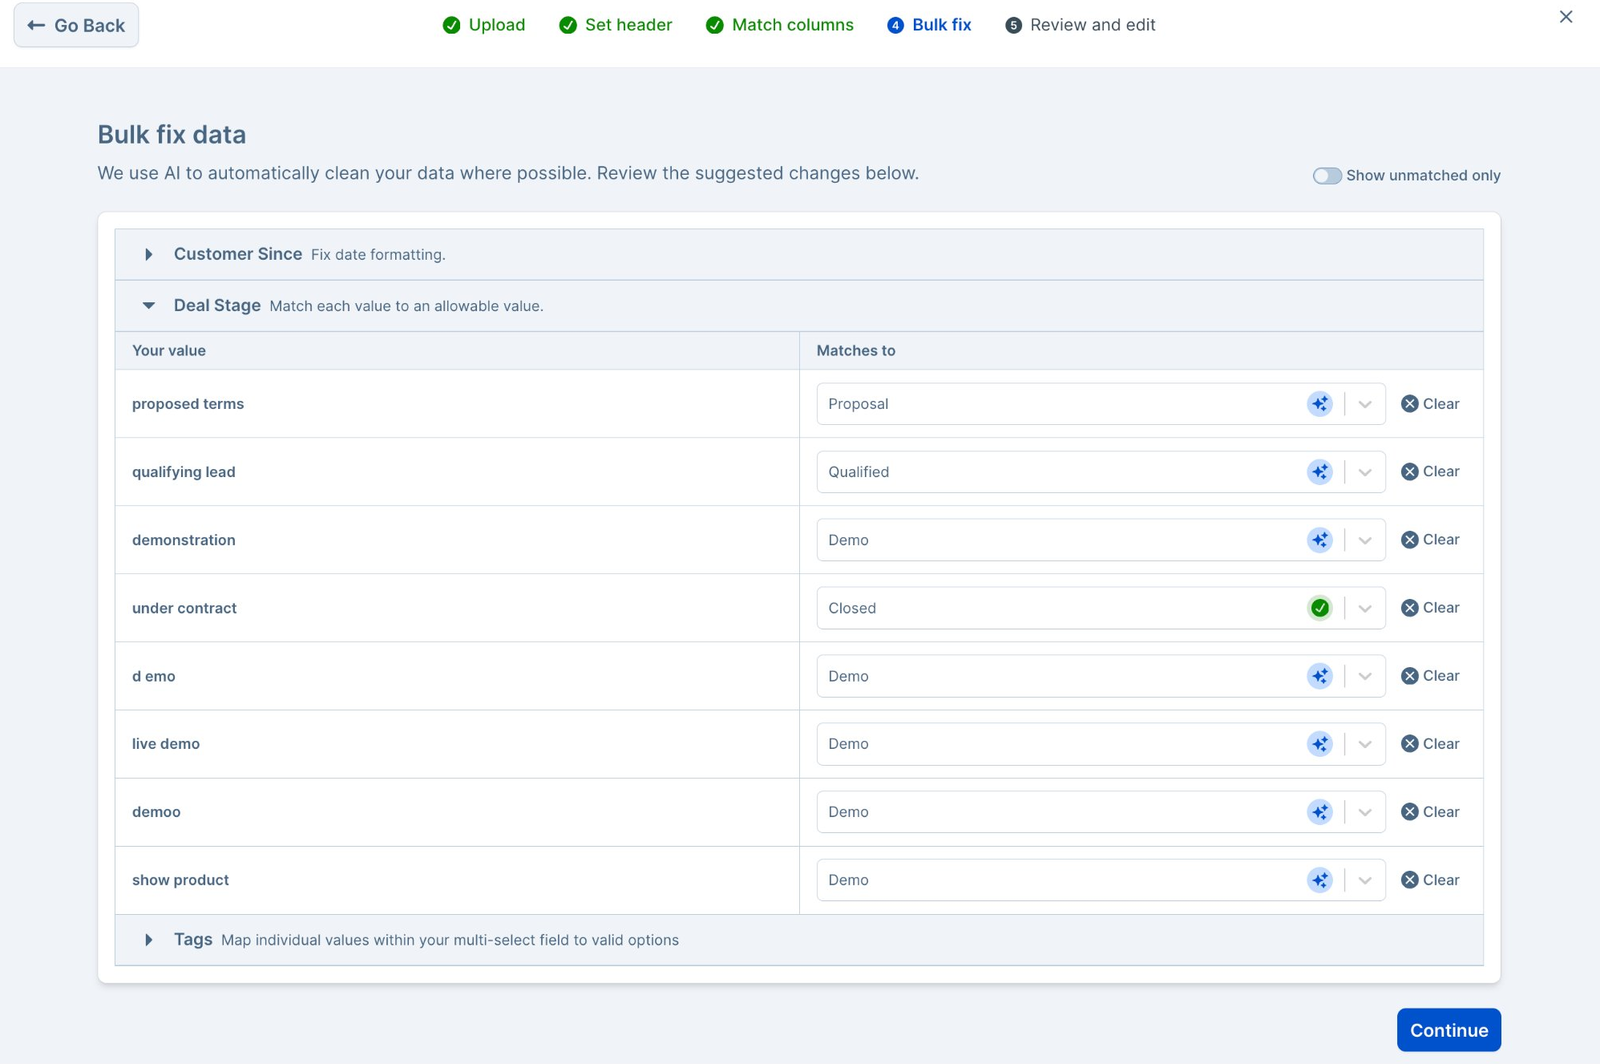Click the AI sparkle icon in demonstration row

[1320, 540]
